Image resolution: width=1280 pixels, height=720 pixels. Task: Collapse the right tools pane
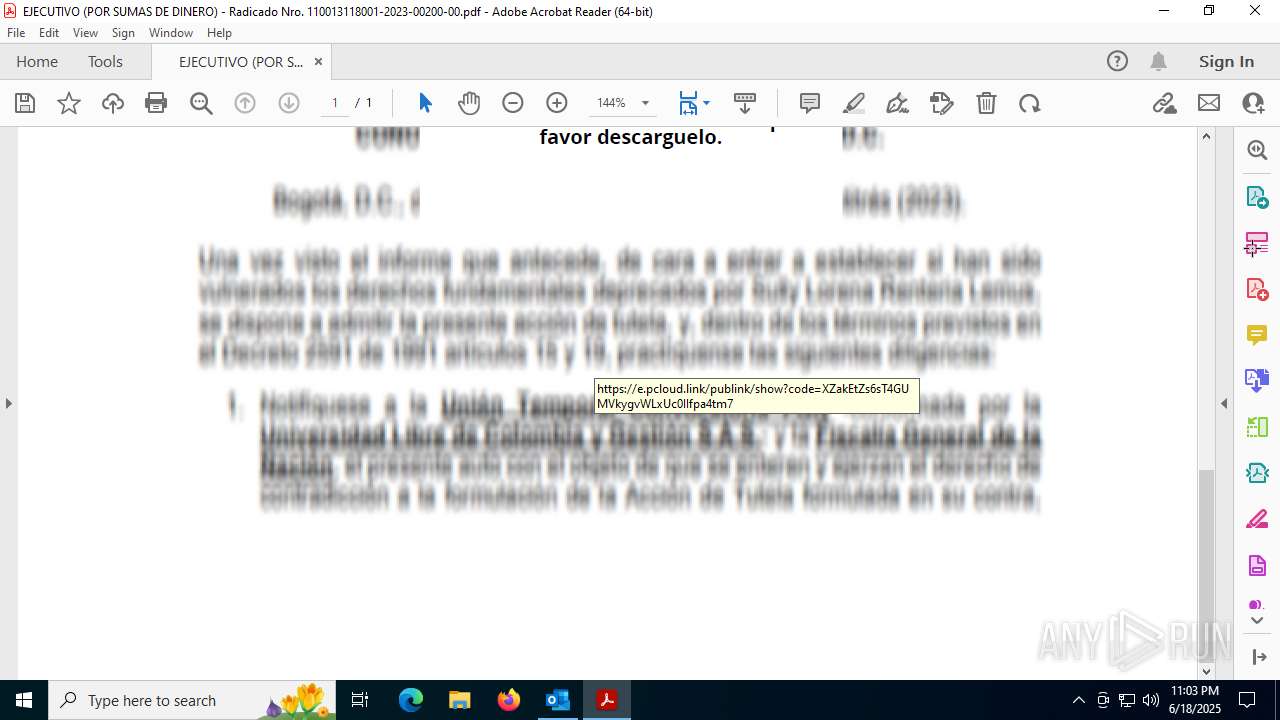[1224, 403]
